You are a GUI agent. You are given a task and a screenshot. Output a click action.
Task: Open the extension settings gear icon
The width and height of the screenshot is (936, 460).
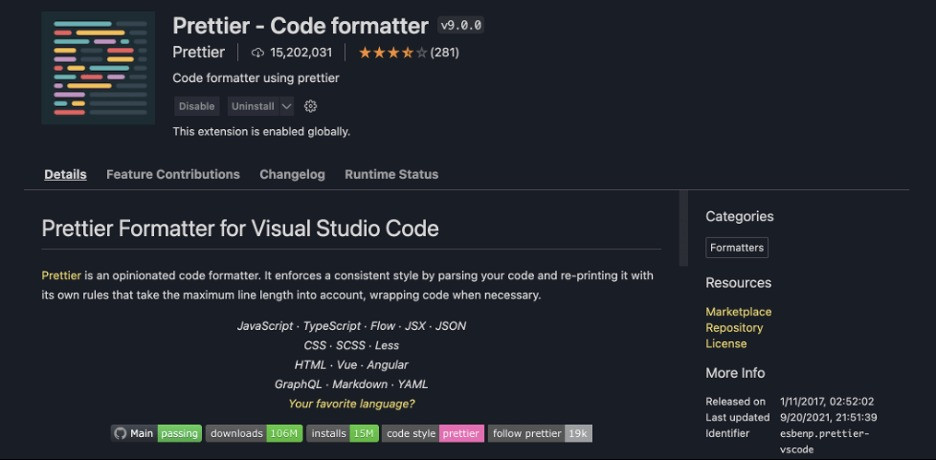pos(310,106)
